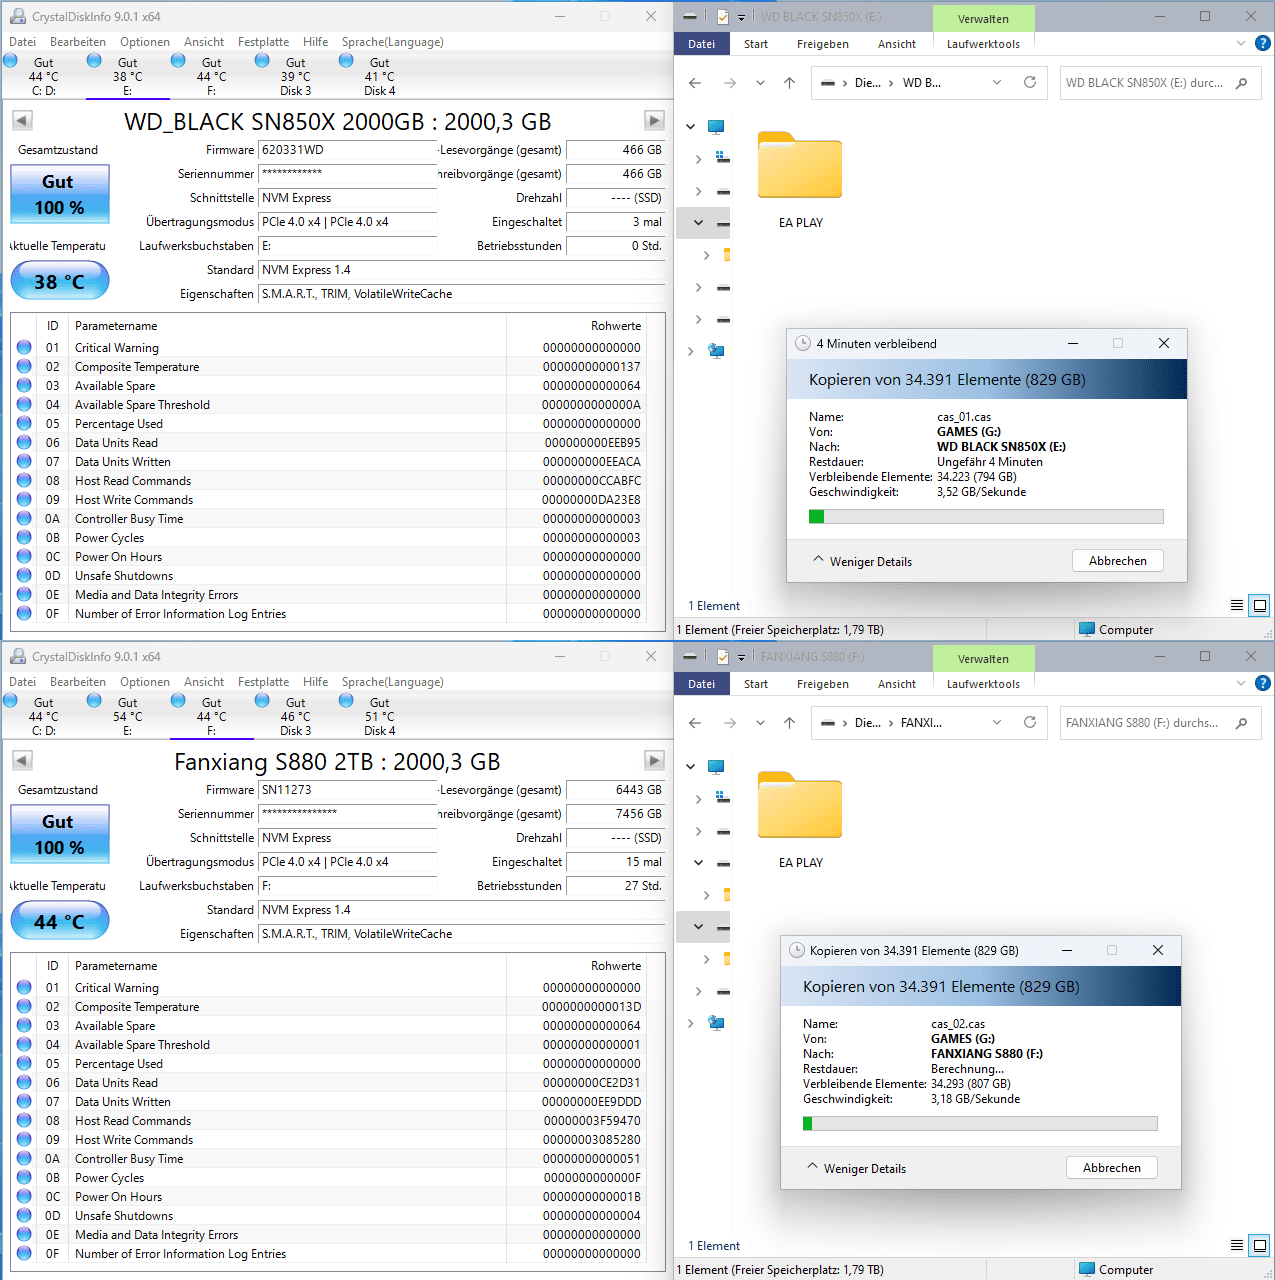
Task: Expand the ribbon chevron in the WD BLACK Explorer
Action: [x=1241, y=43]
